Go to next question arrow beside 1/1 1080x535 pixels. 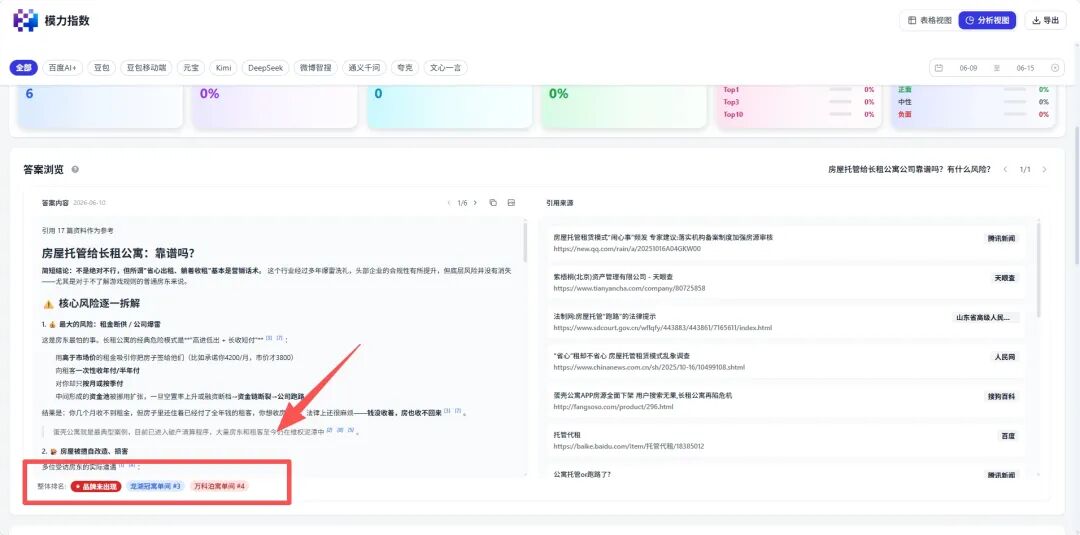pyautogui.click(x=1045, y=169)
